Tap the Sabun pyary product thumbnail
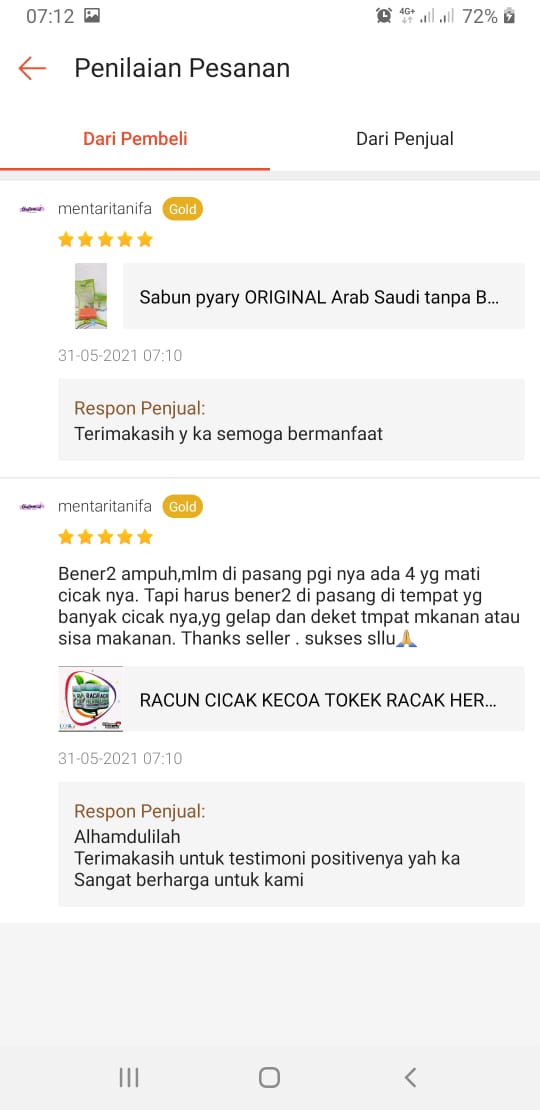This screenshot has width=540, height=1110. [x=91, y=296]
